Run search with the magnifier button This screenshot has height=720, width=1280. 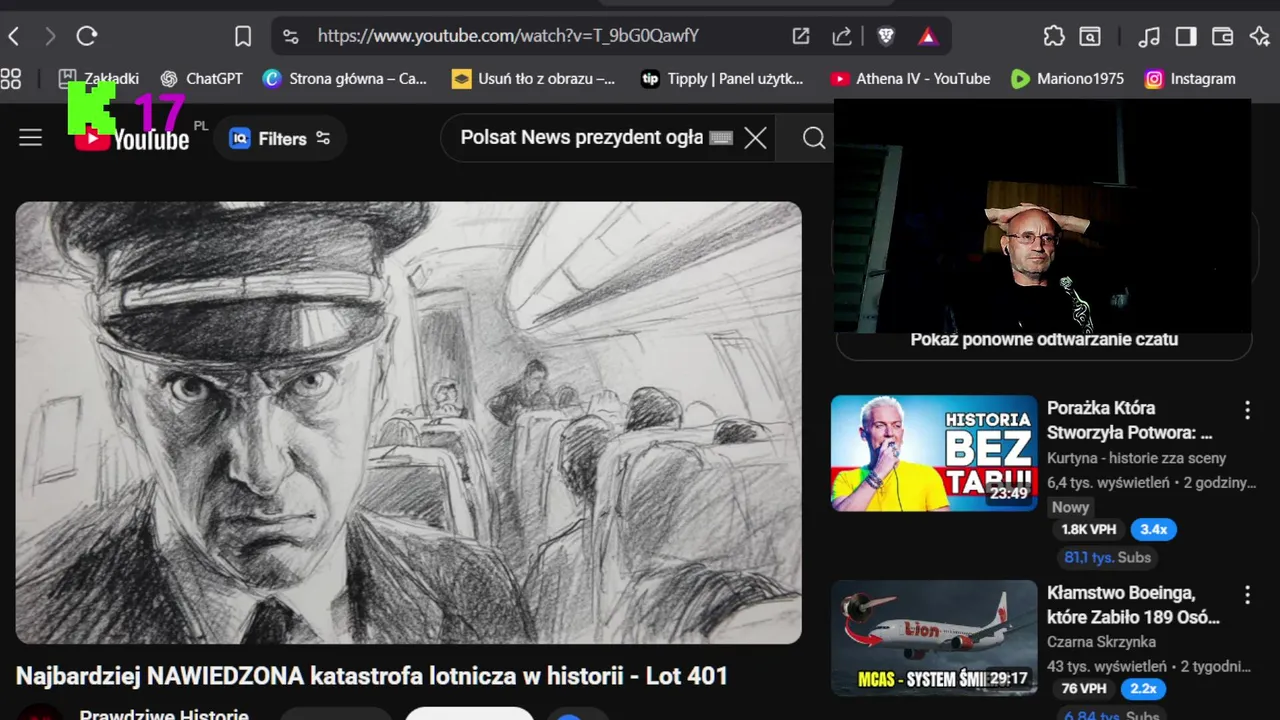pos(814,138)
